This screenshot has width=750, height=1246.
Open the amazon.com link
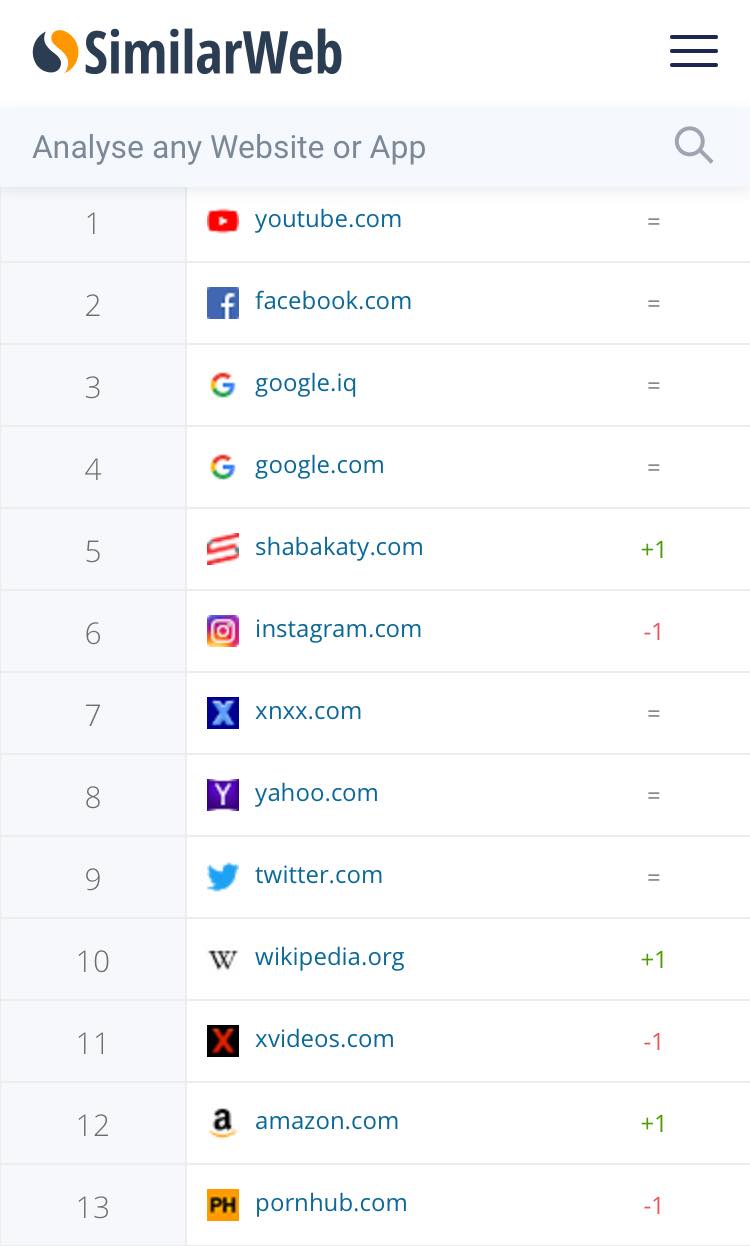click(x=327, y=1121)
